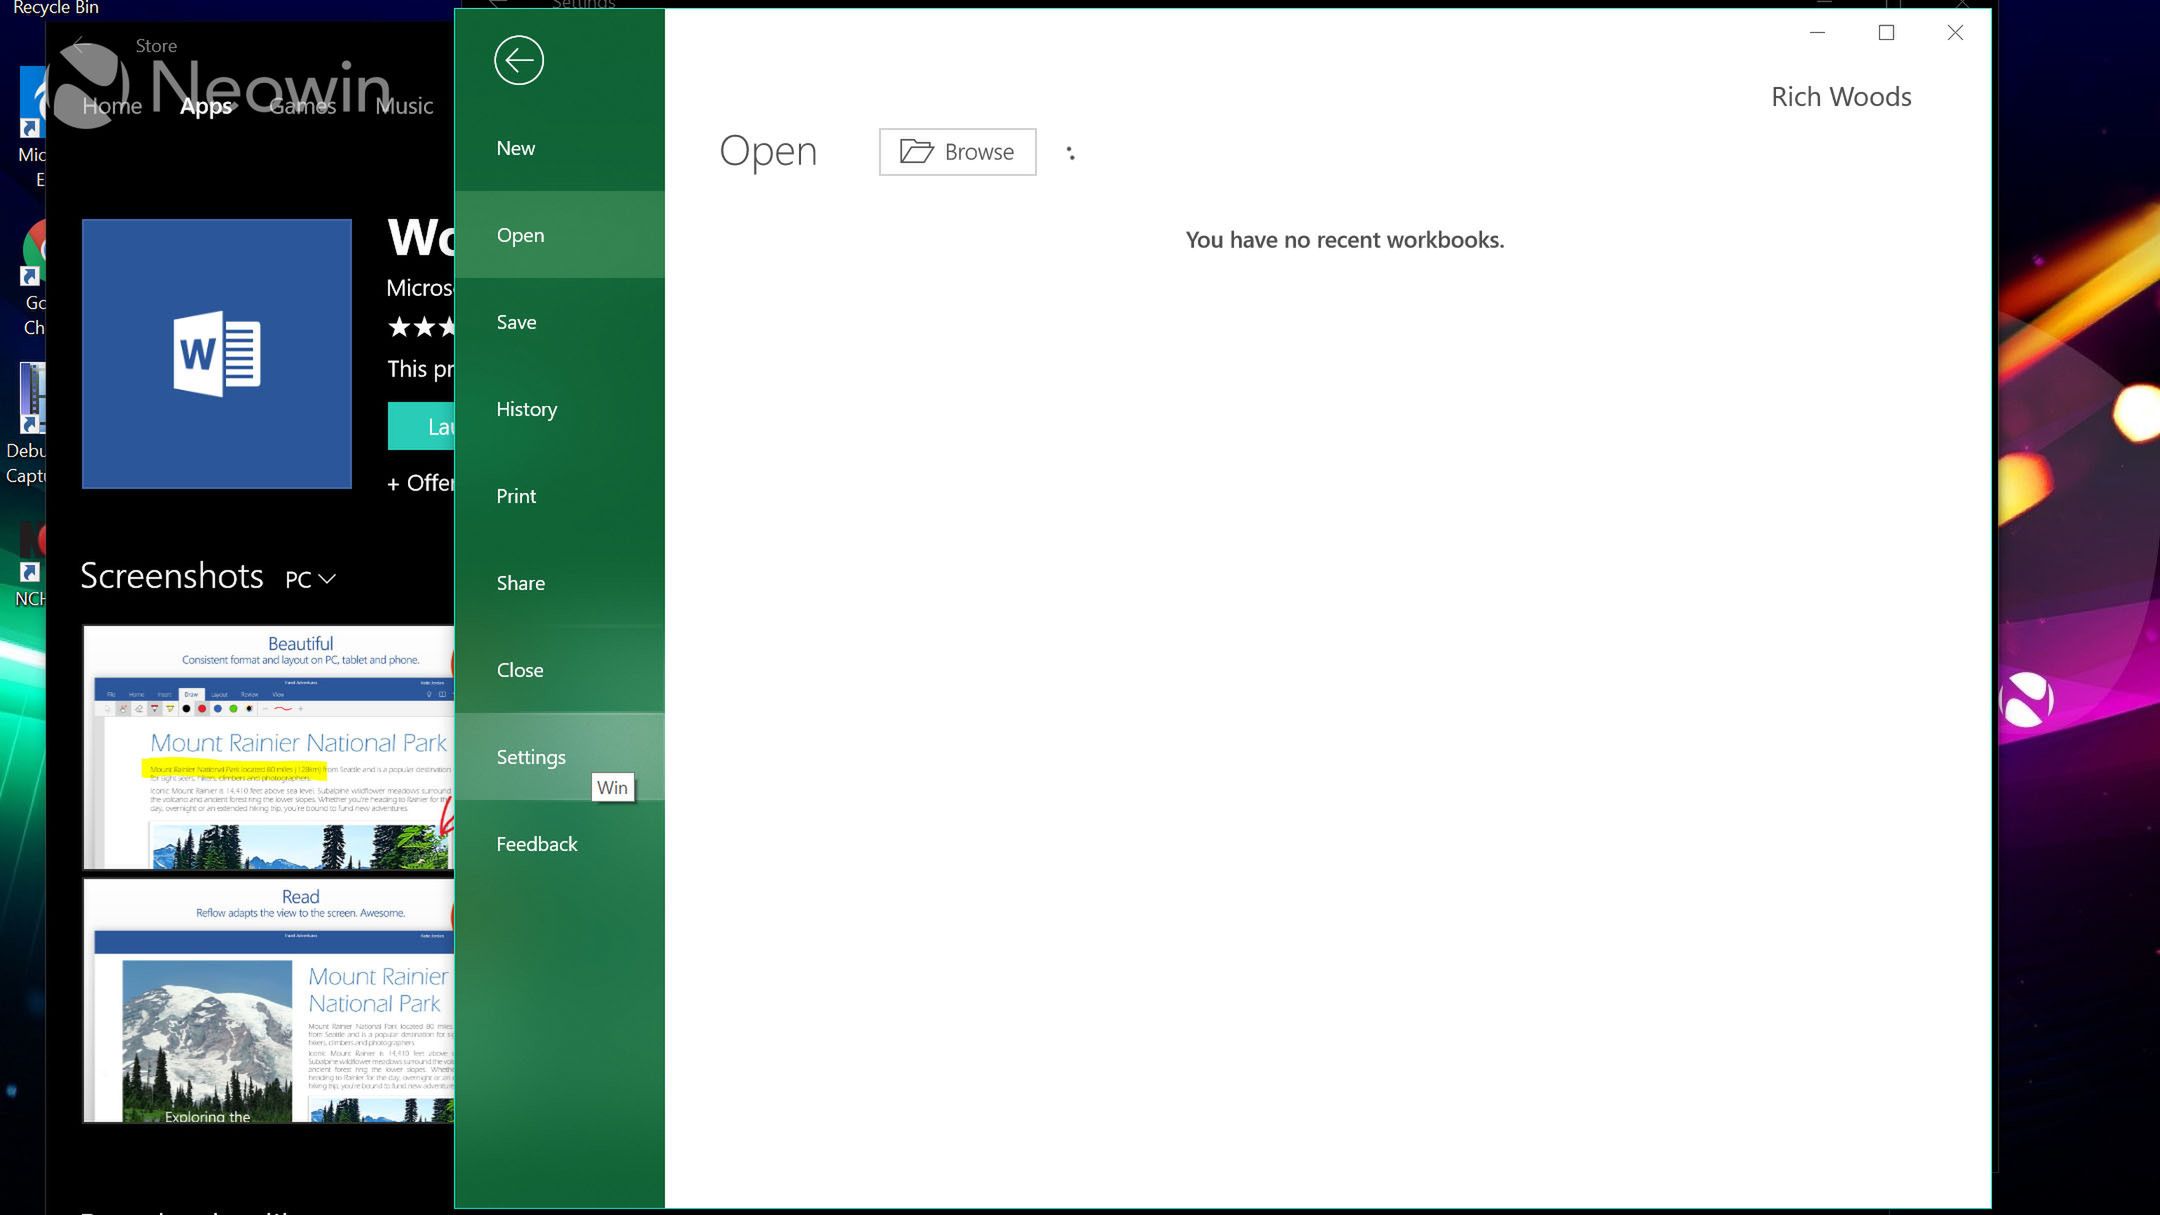
Task: Choose Print from the sidebar
Action: 516,496
